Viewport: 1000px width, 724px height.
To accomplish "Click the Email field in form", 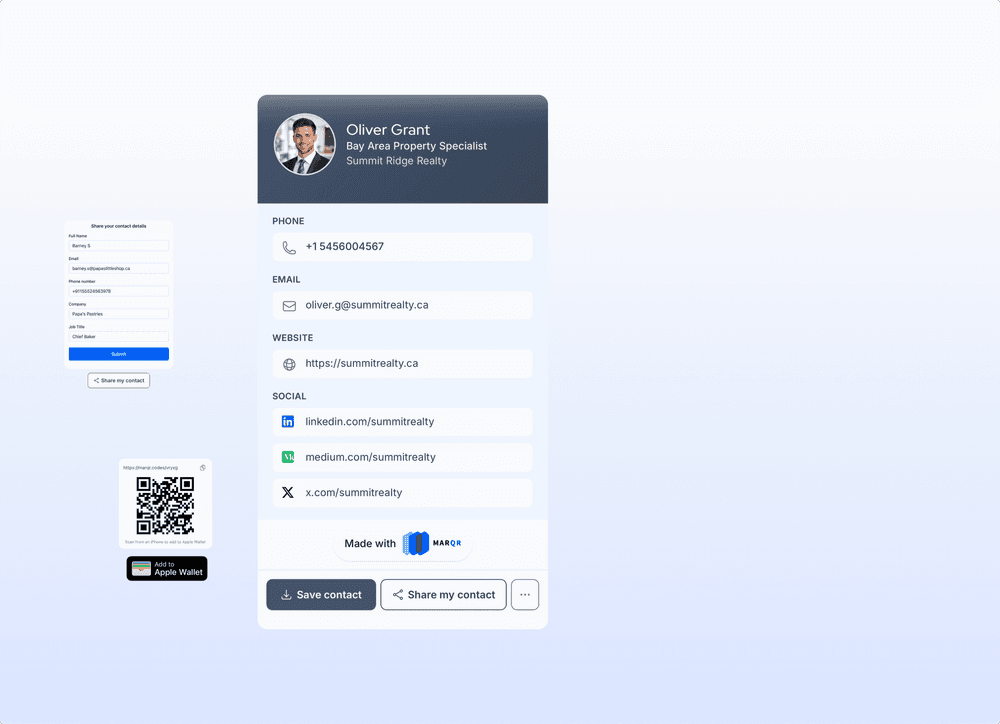I will (x=119, y=269).
